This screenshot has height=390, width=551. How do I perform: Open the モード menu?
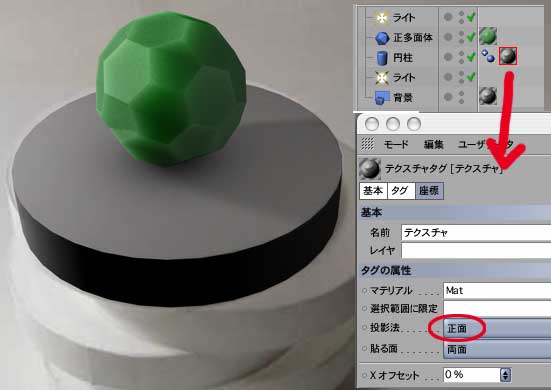click(x=396, y=144)
